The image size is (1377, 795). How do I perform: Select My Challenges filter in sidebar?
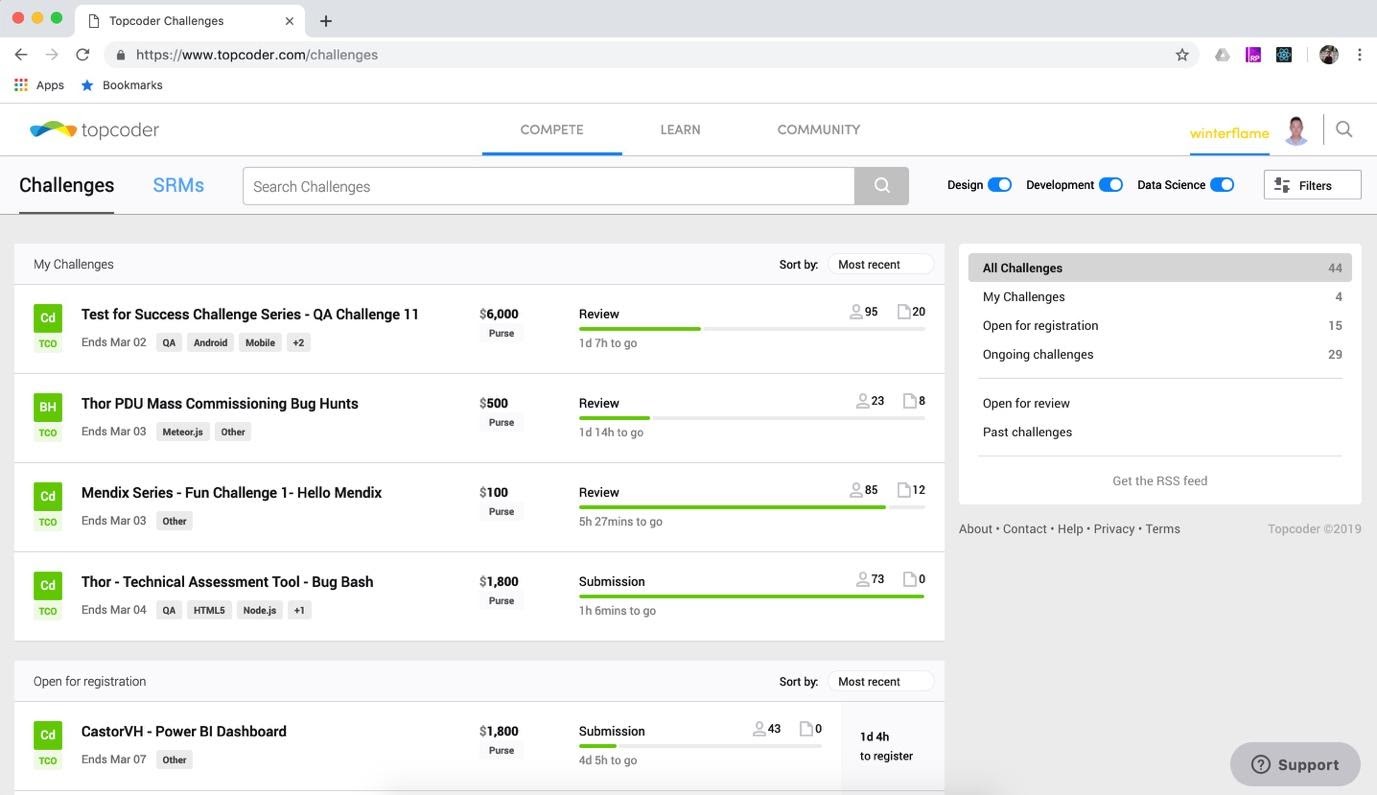click(x=1160, y=297)
